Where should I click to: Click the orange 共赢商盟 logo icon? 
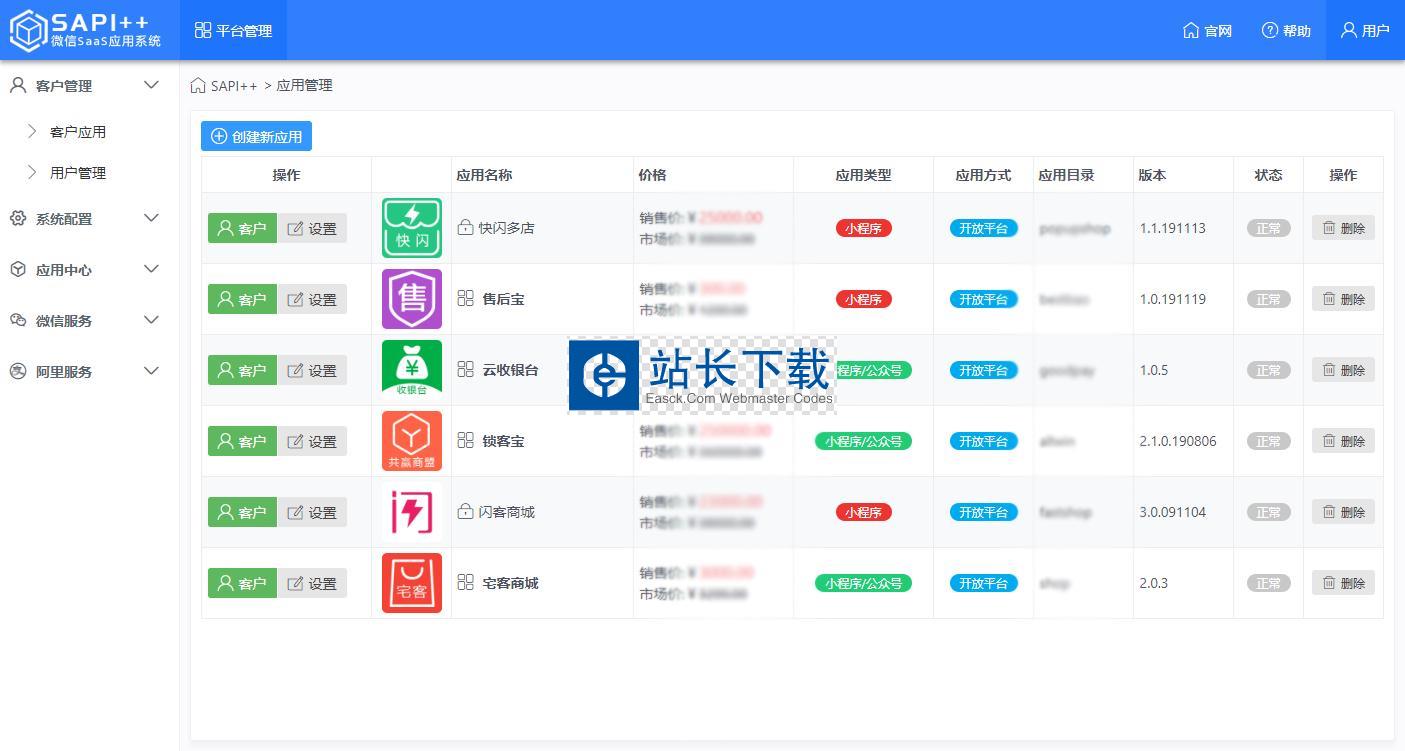tap(411, 440)
